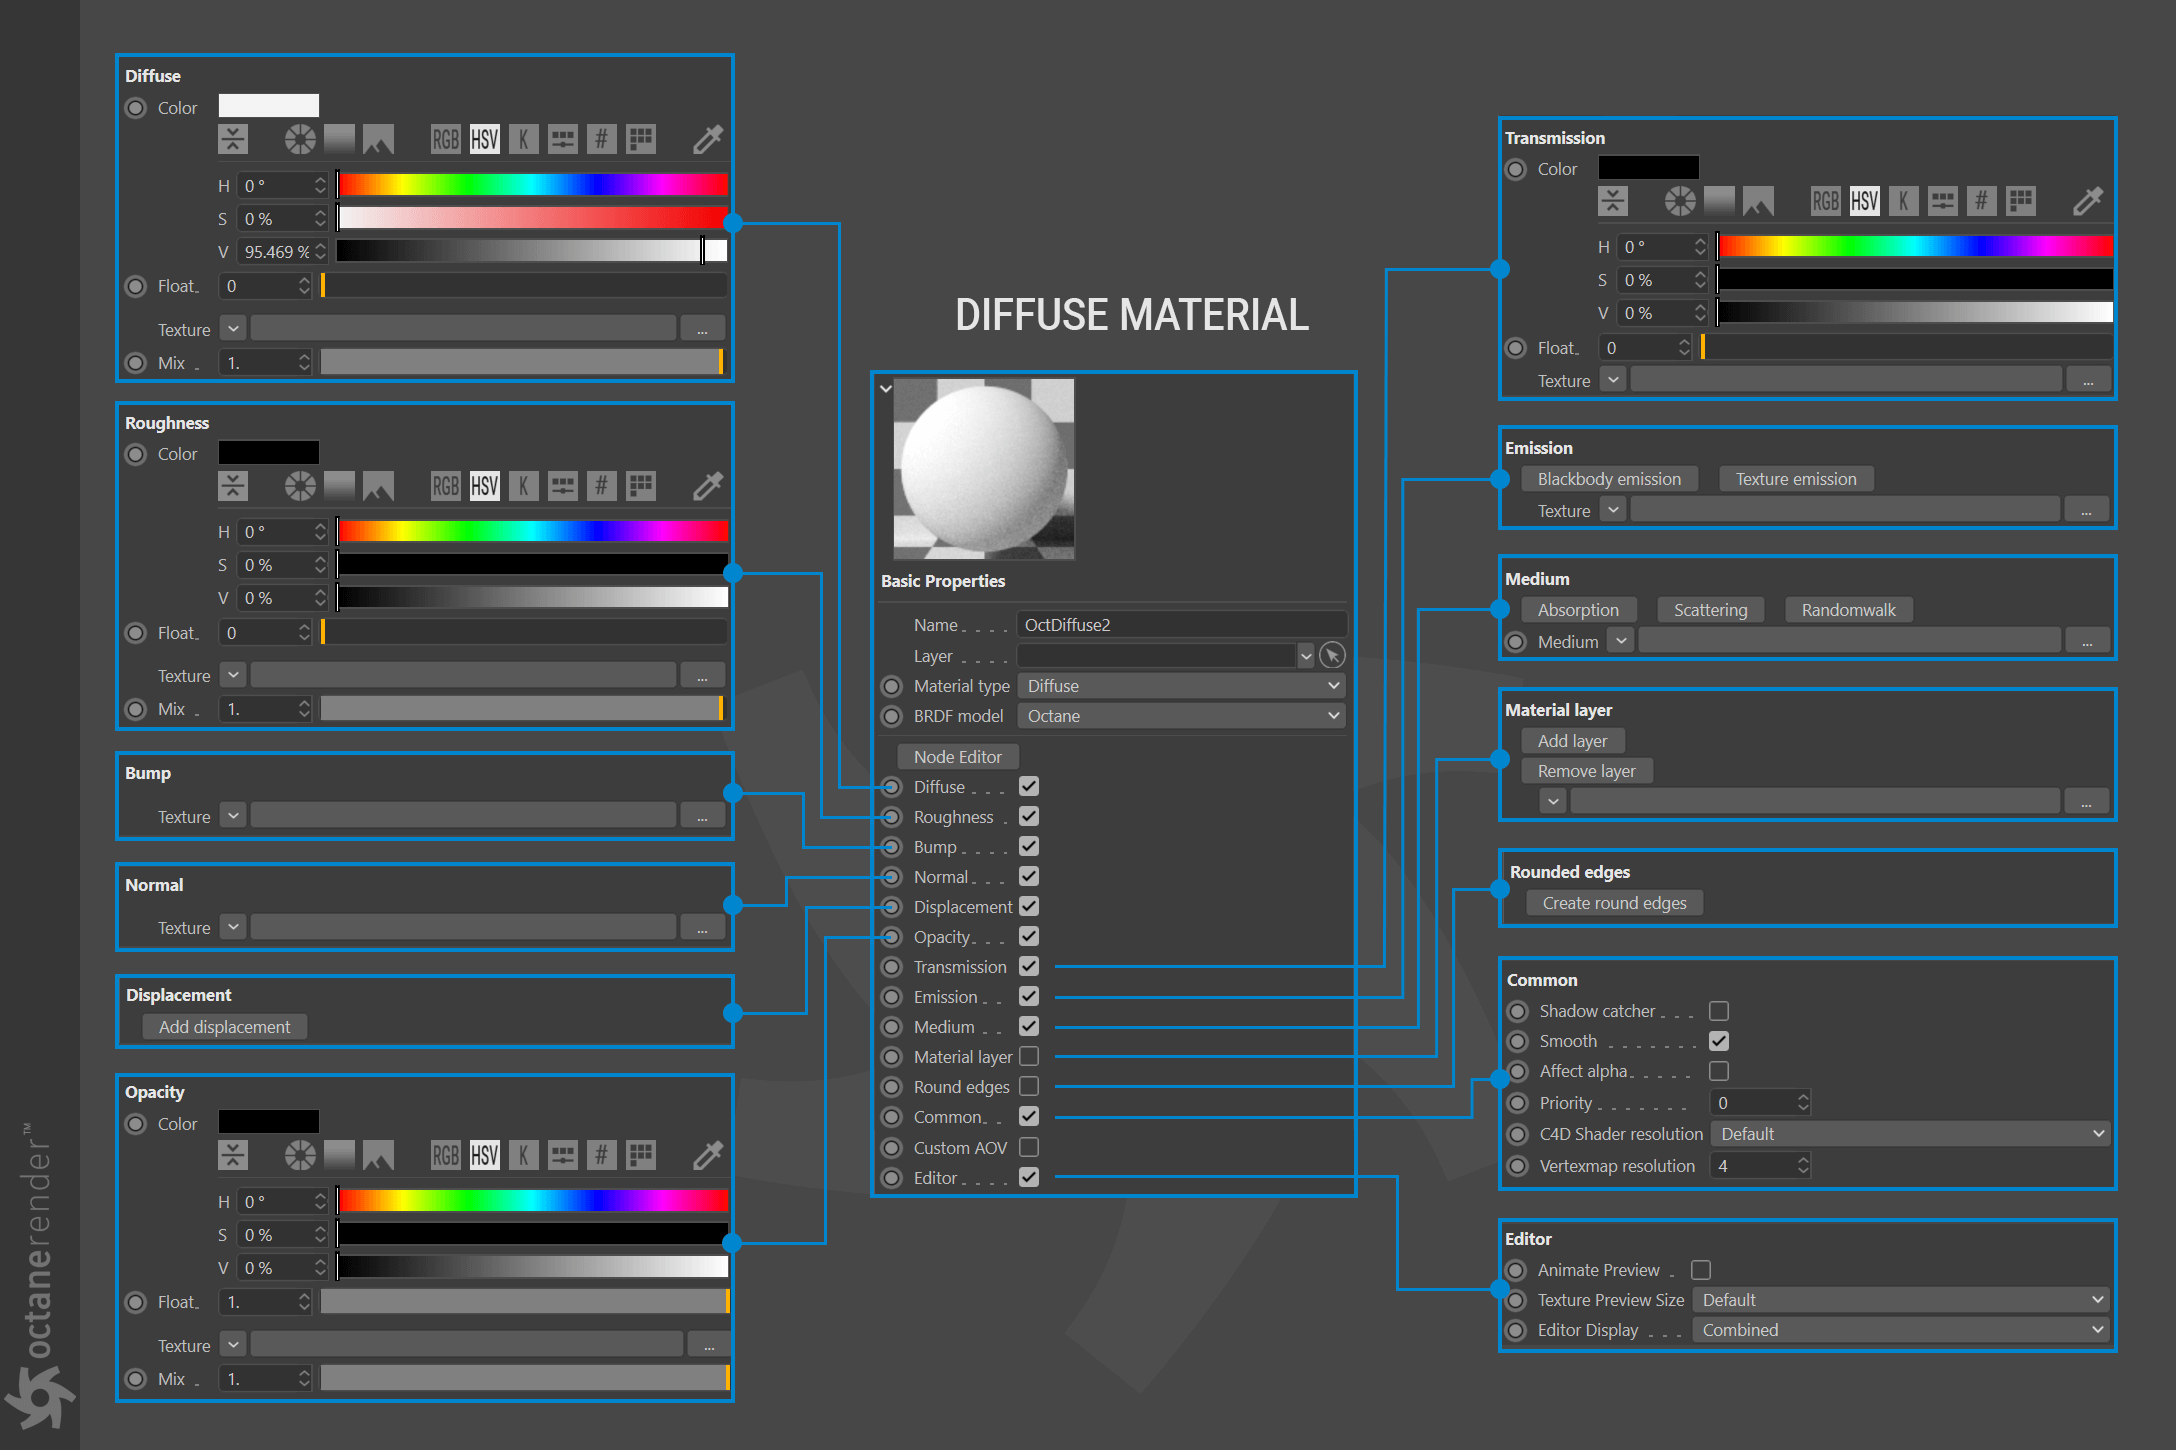Click the Node Editor button
Screen dimensions: 2176x1450
[x=957, y=757]
